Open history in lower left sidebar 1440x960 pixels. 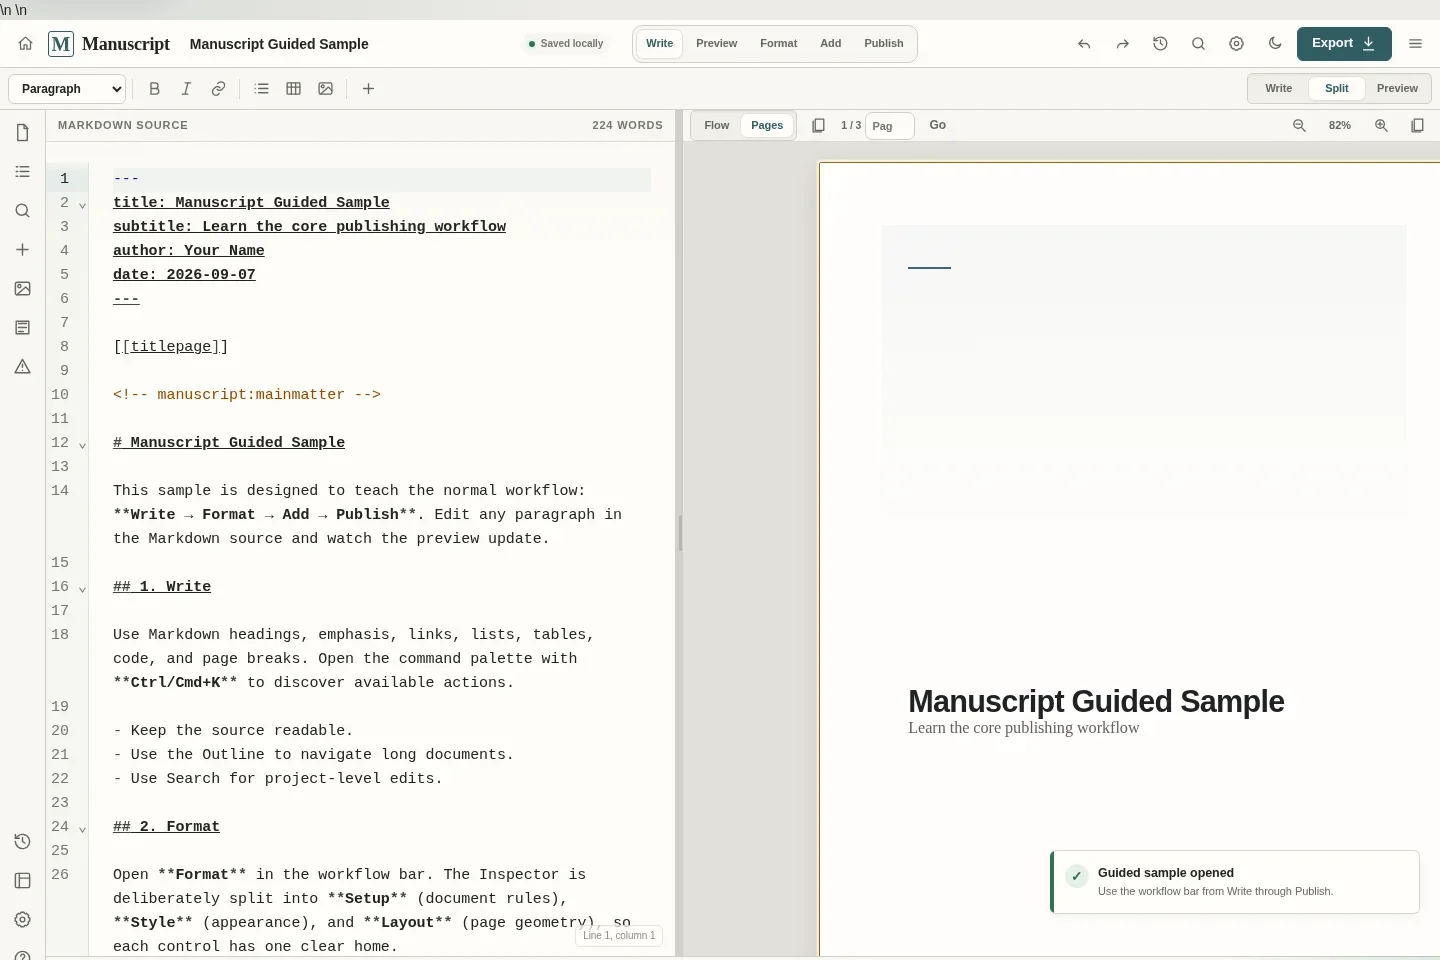coord(23,842)
